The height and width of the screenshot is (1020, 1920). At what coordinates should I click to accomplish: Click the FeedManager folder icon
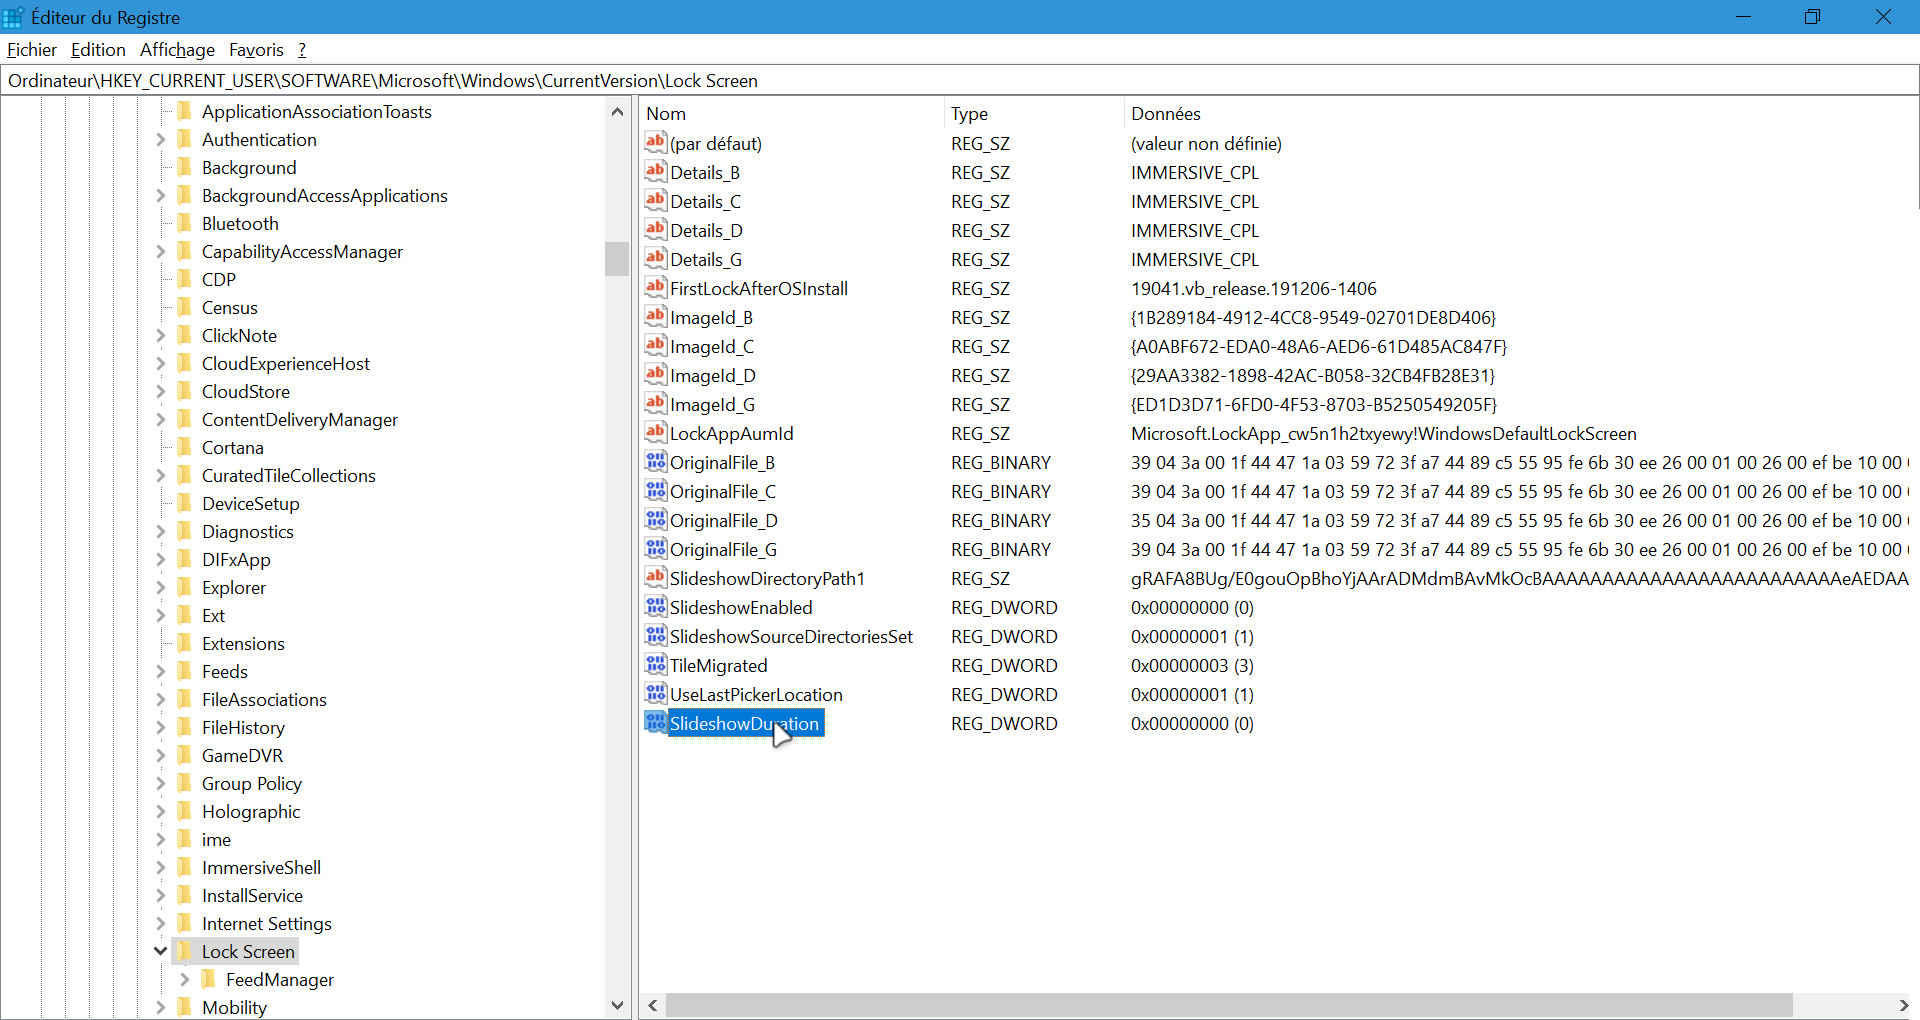[209, 979]
